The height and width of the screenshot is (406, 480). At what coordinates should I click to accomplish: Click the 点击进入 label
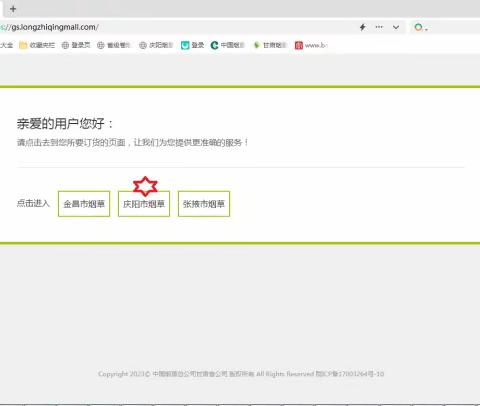[x=33, y=203]
